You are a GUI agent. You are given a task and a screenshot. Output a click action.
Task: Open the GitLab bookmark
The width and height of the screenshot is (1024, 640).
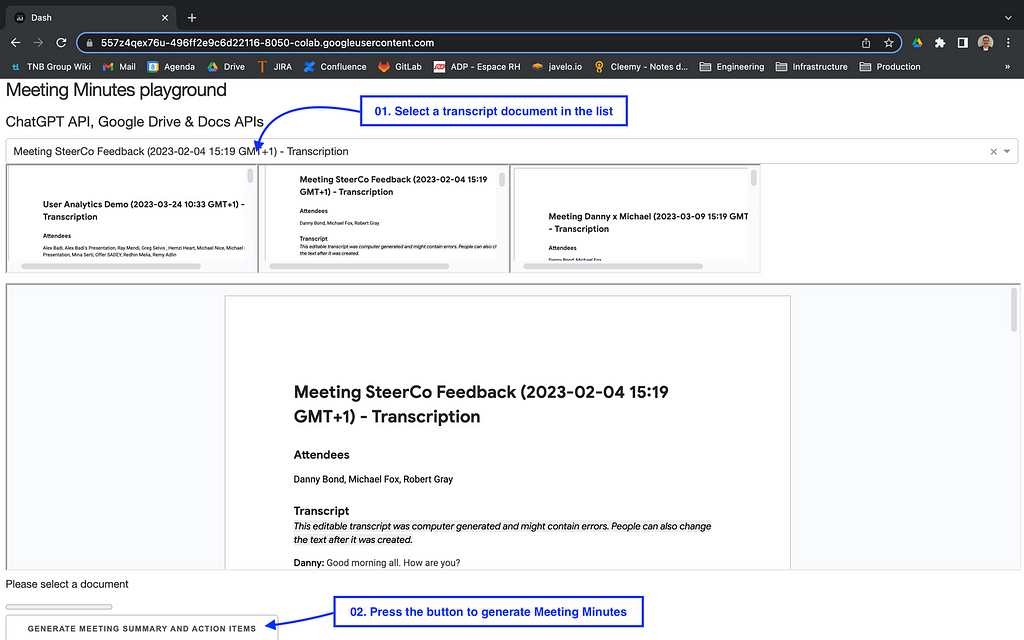tap(400, 67)
